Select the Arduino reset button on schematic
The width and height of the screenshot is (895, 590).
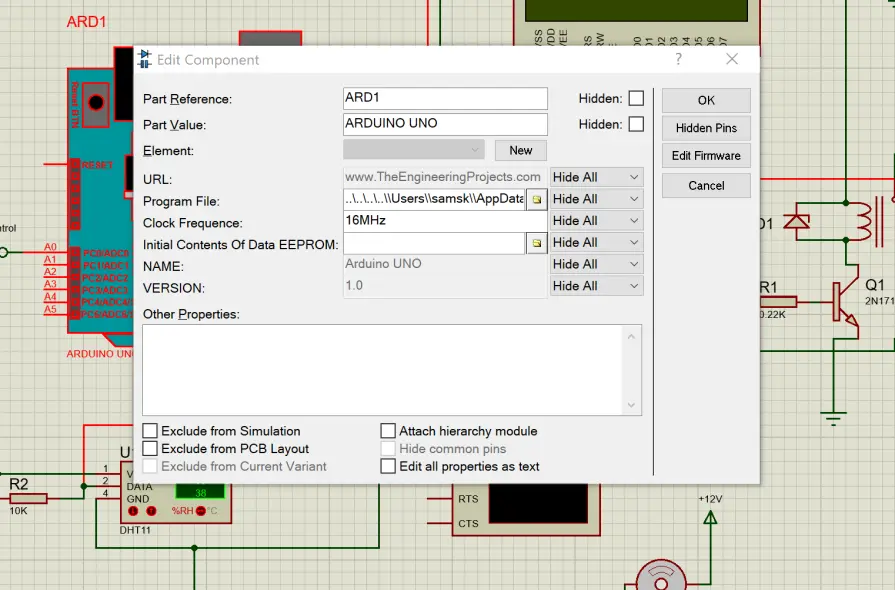[x=95, y=103]
